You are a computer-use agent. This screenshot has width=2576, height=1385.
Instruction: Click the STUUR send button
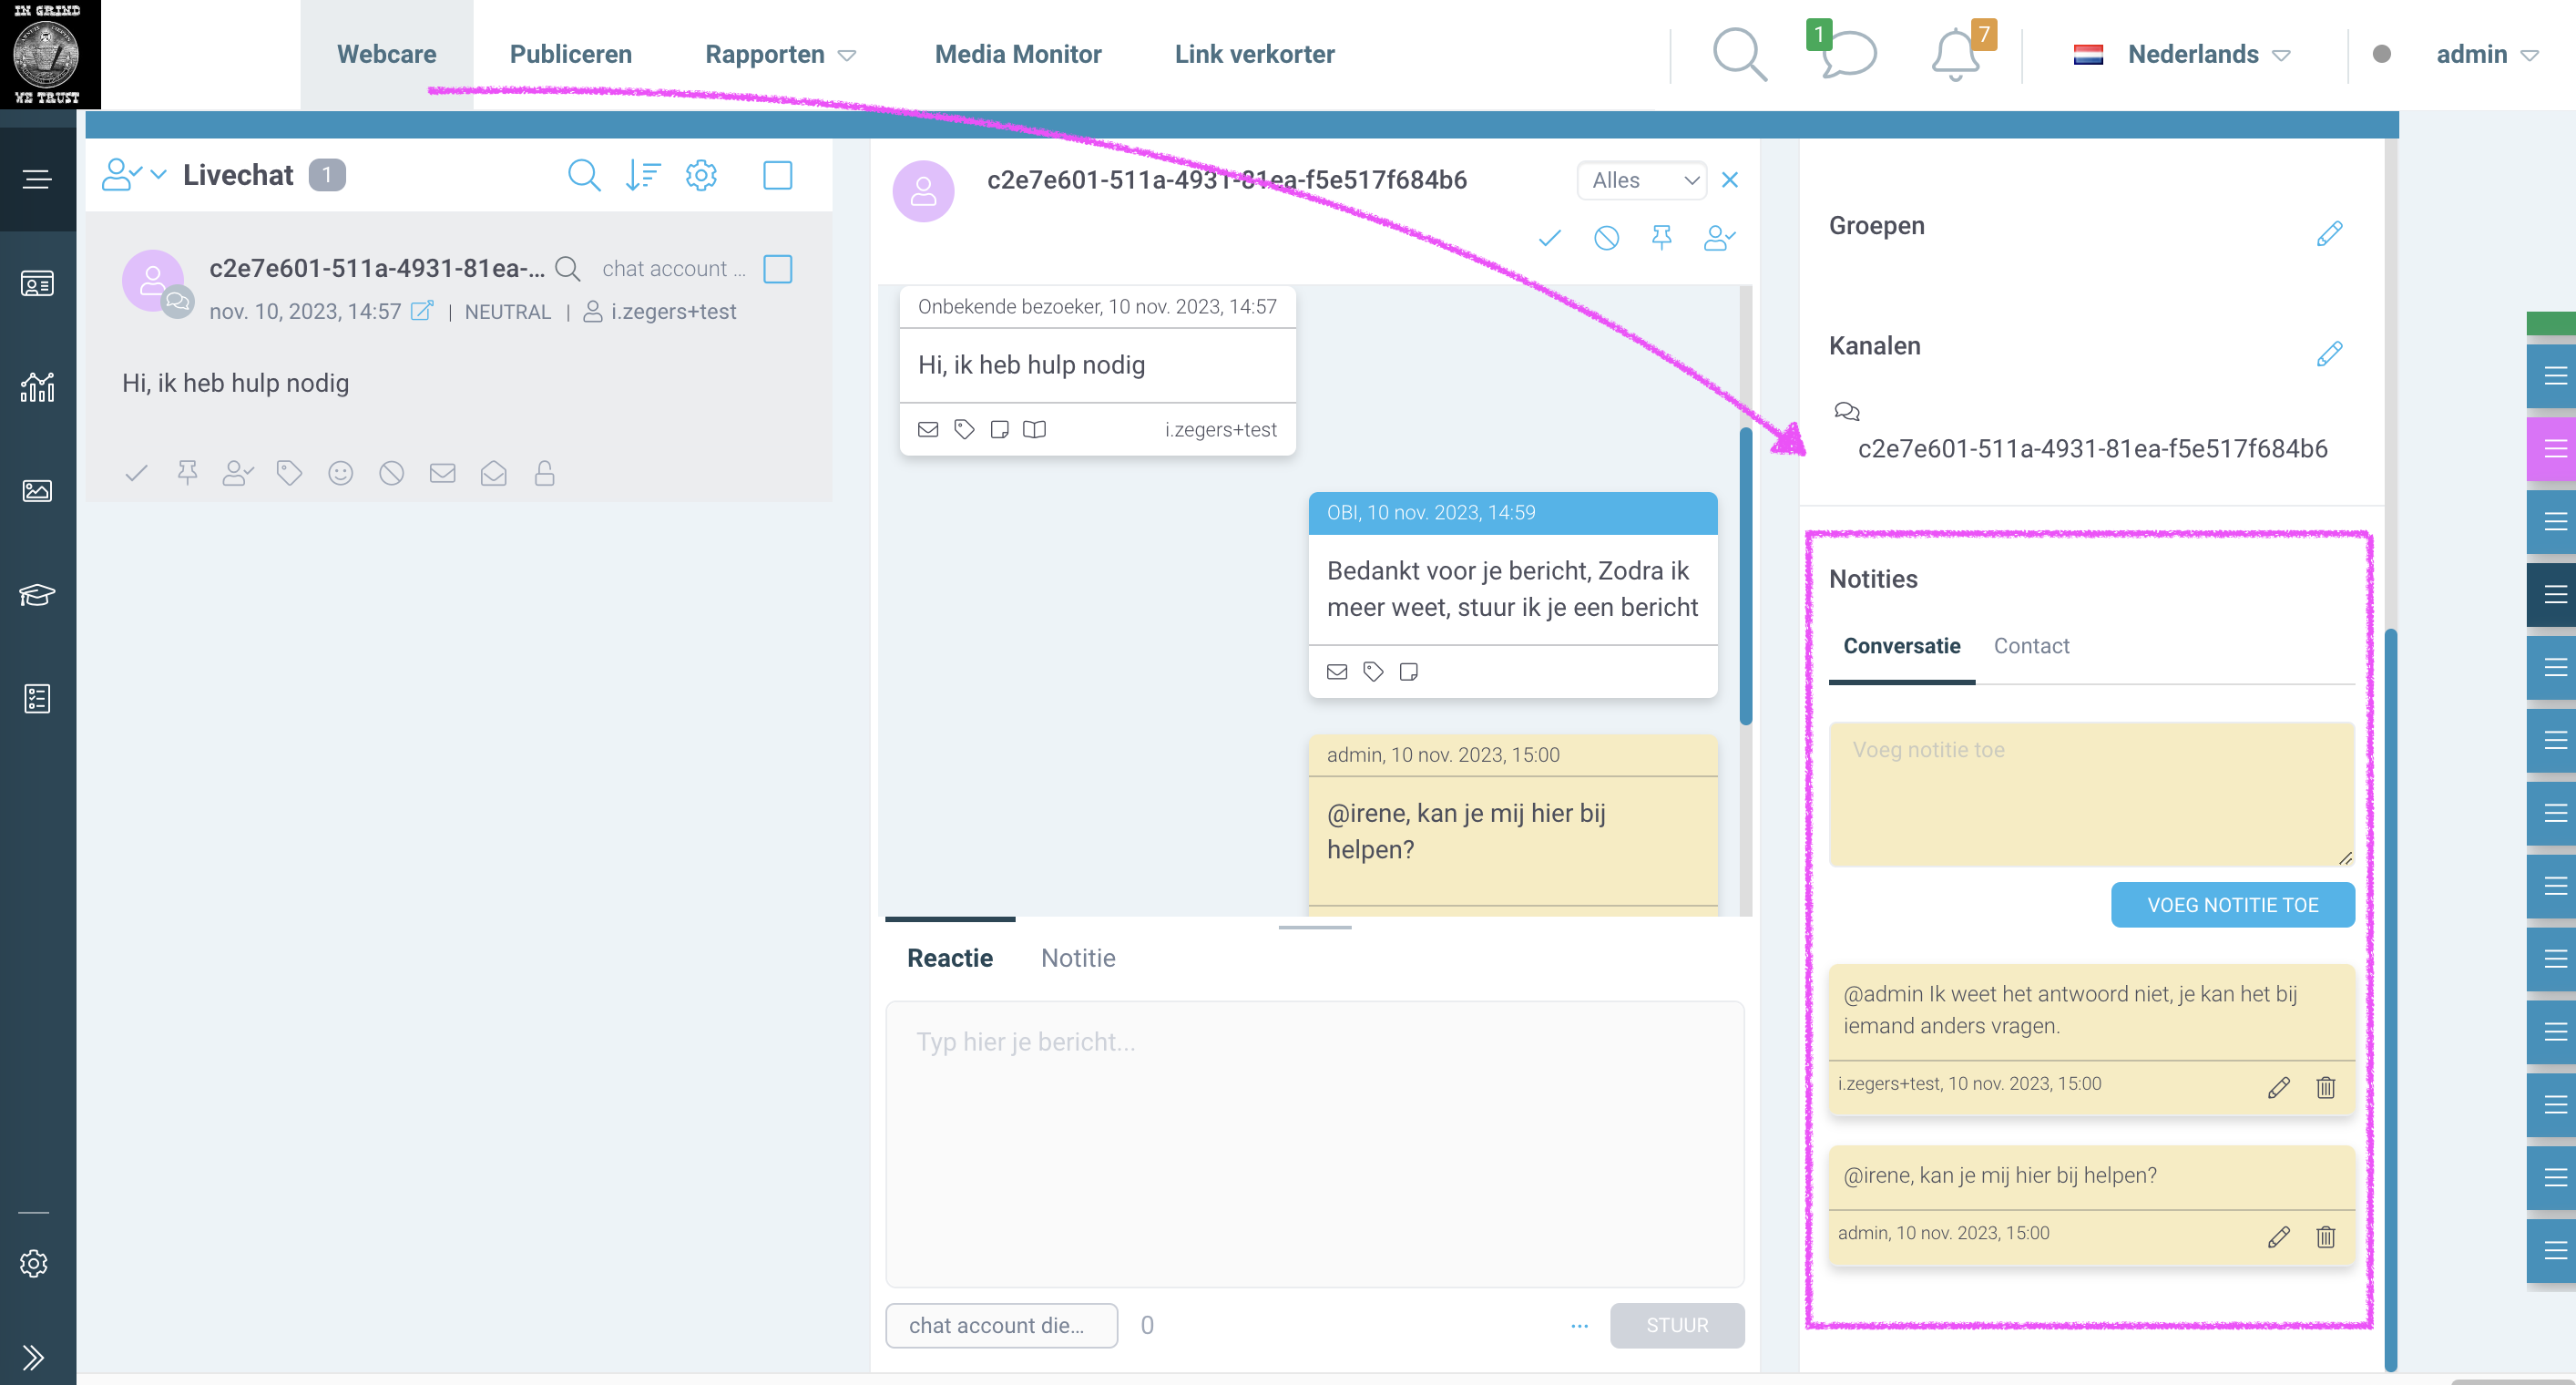click(1677, 1325)
